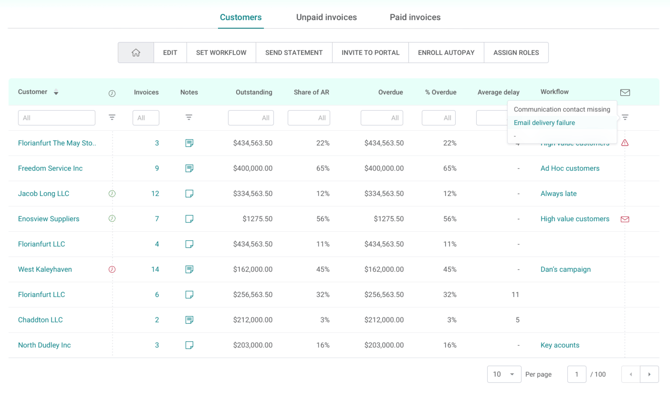Open Chaddton LLC customer link
The height and width of the screenshot is (395, 670).
[x=40, y=320]
